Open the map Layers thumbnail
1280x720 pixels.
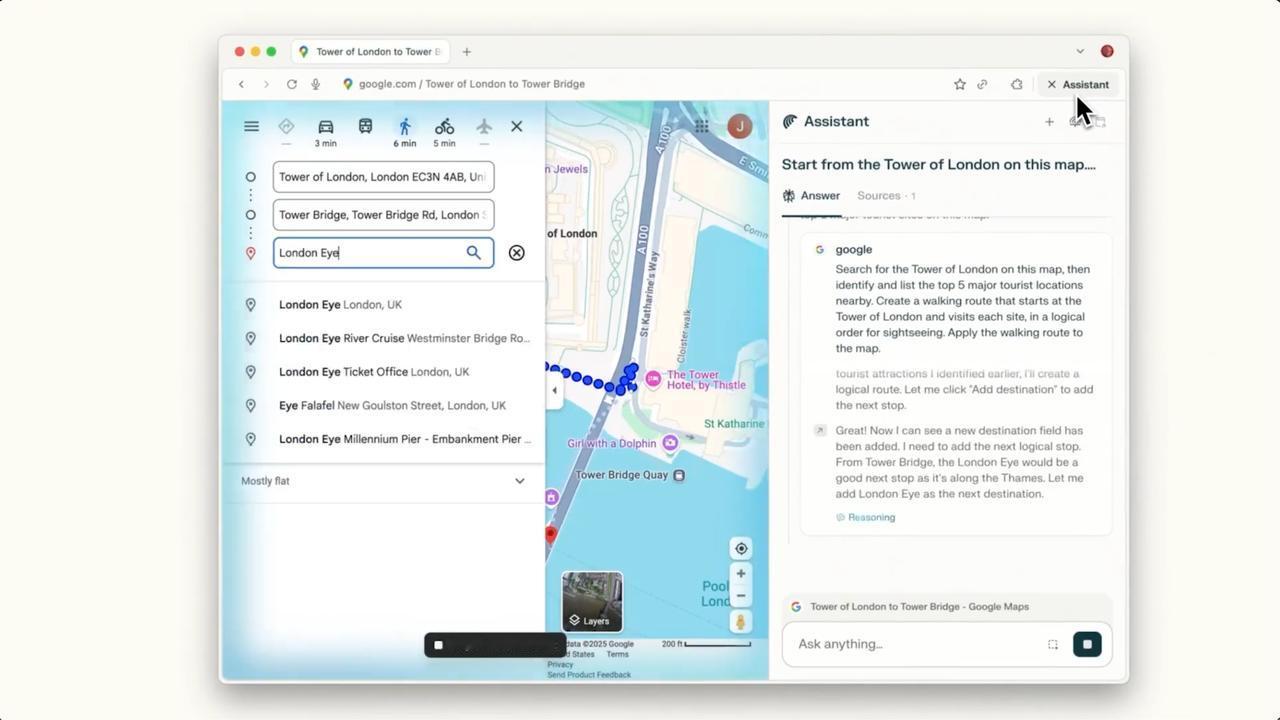592,602
